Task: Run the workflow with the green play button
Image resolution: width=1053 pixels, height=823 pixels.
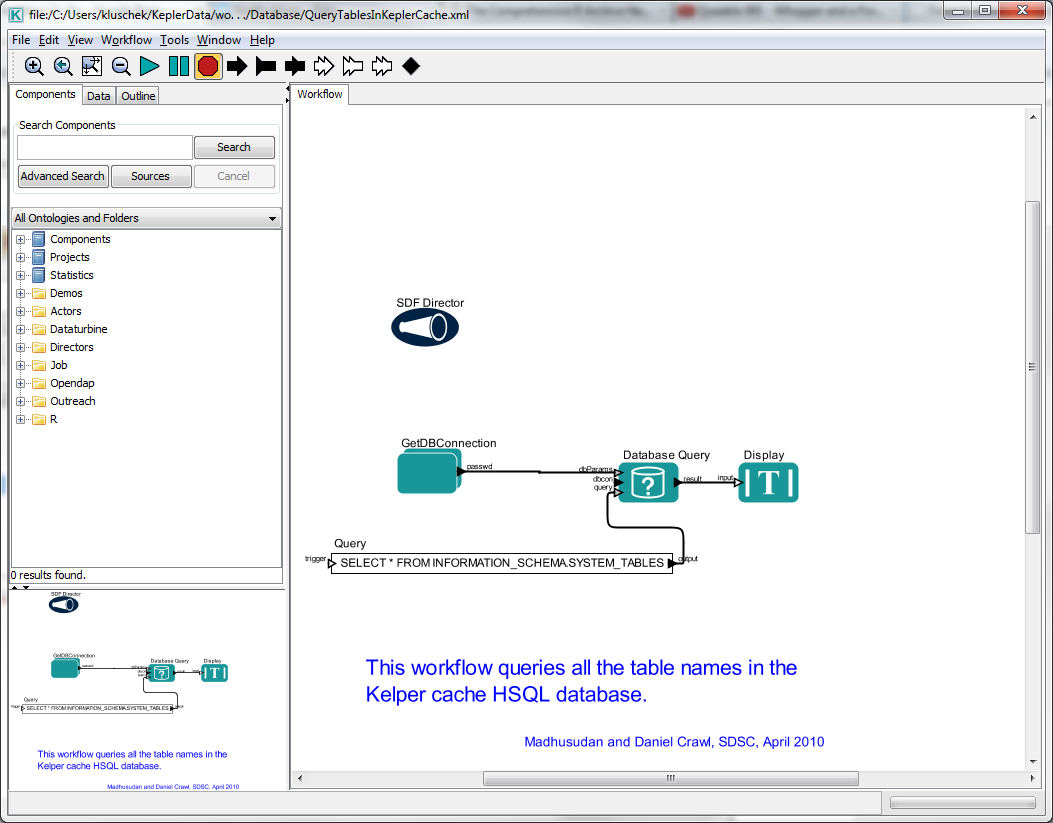Action: tap(149, 66)
